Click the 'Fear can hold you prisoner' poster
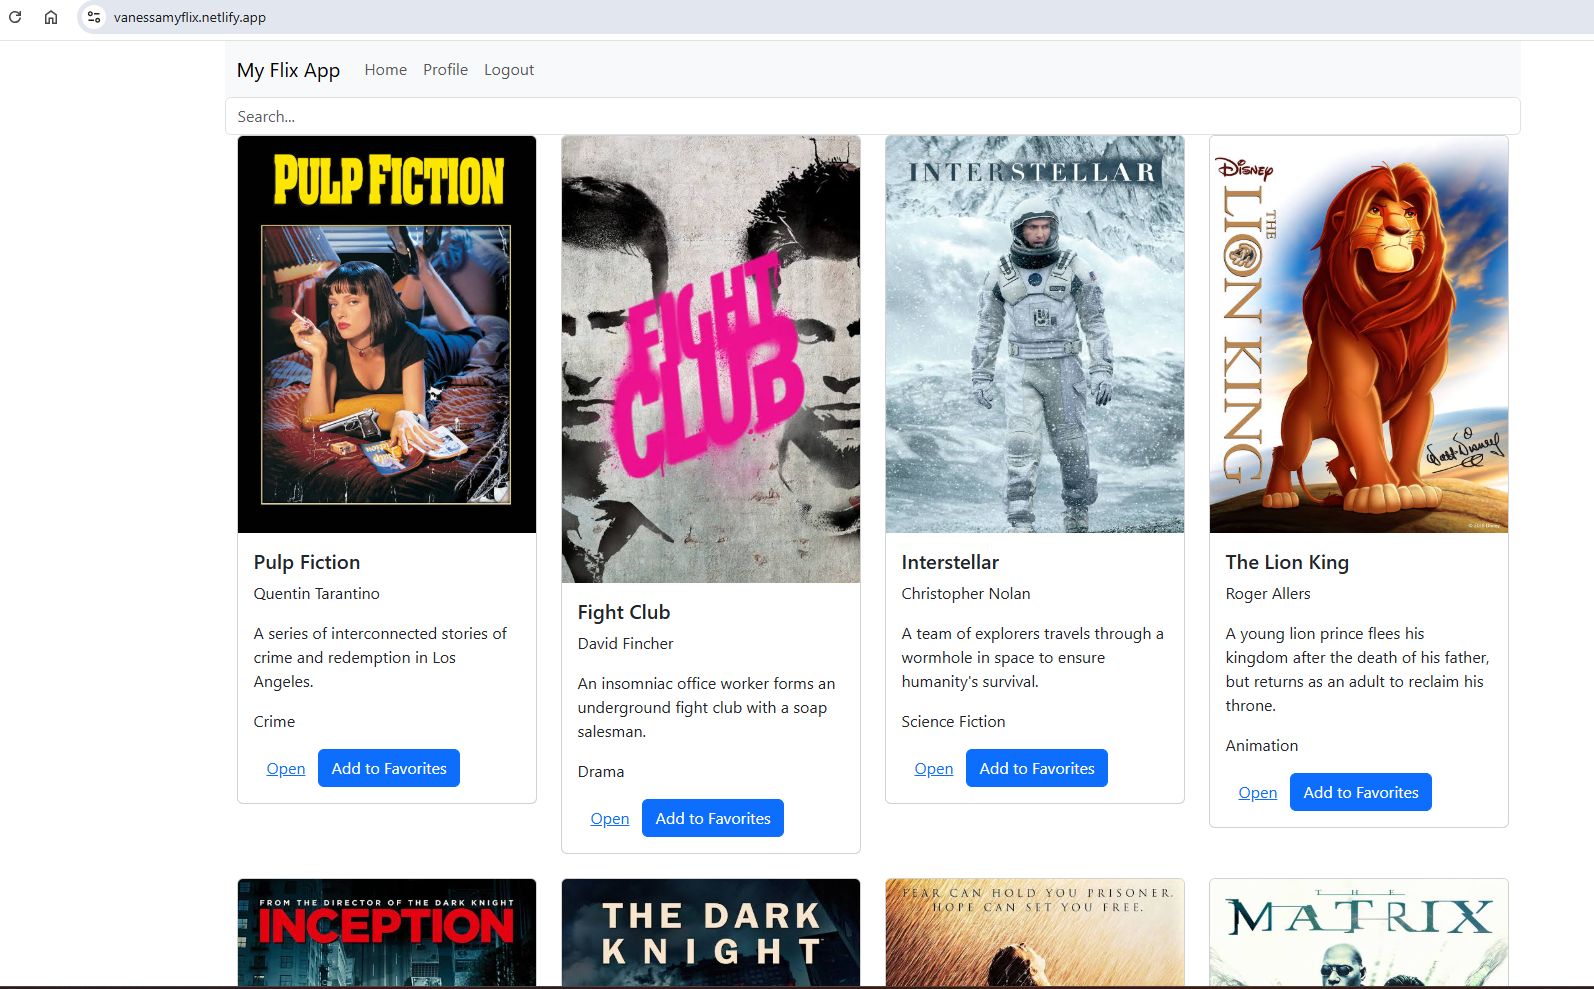 click(1035, 933)
